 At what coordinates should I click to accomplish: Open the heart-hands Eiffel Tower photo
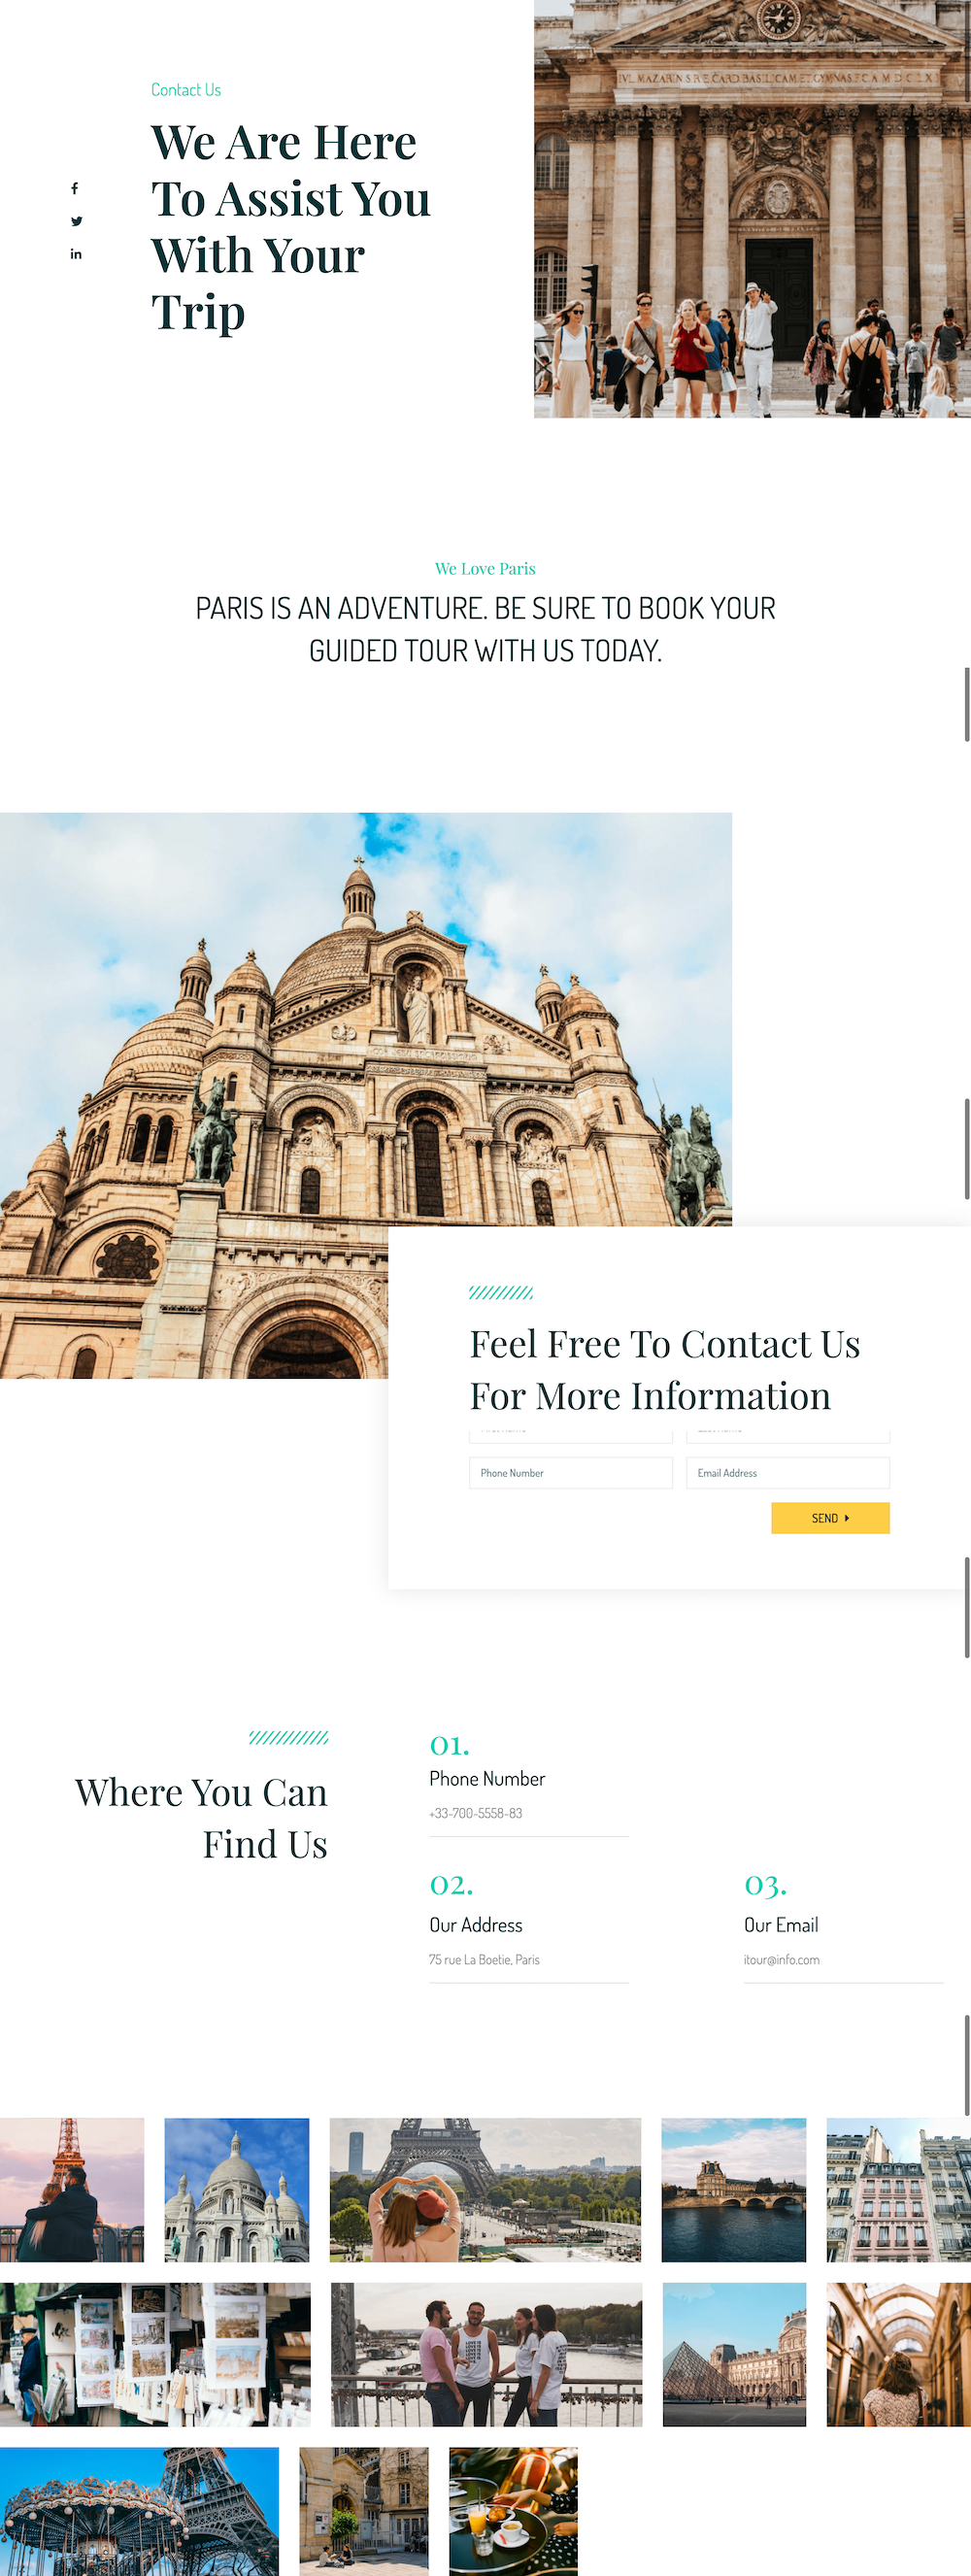pyautogui.click(x=485, y=2190)
